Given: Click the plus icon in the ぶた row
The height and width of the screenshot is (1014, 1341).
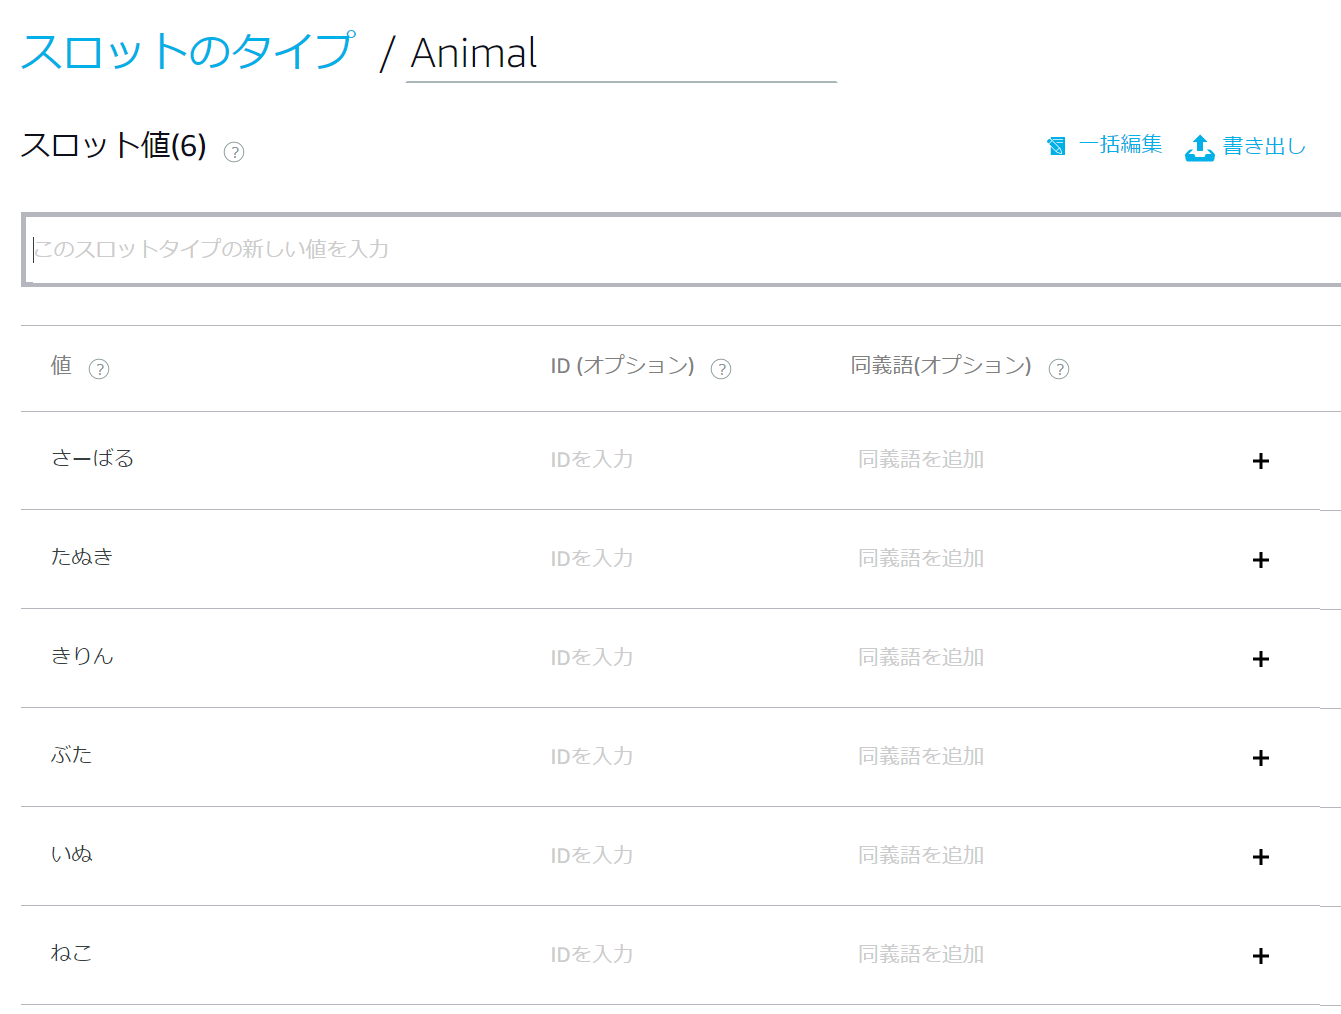Looking at the screenshot, I should click(x=1261, y=758).
